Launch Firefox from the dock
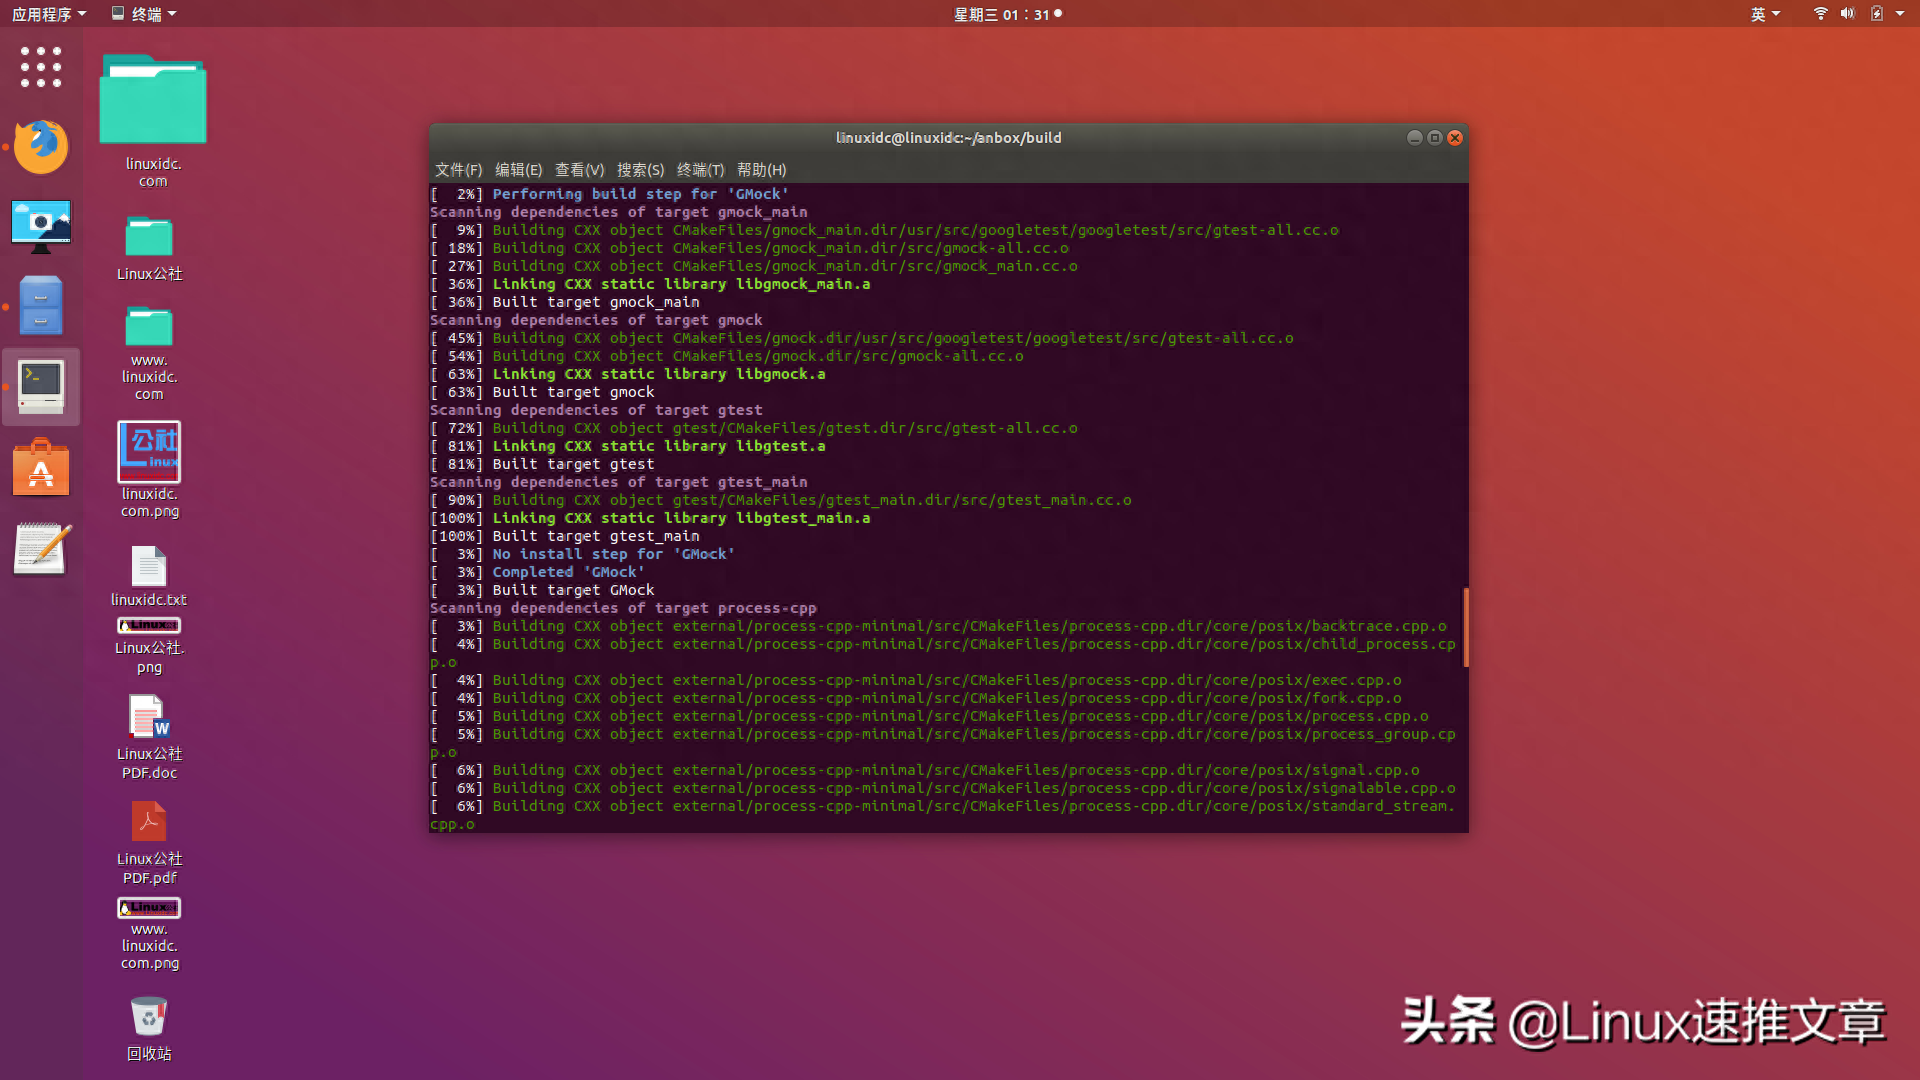Image resolution: width=1920 pixels, height=1080 pixels. [x=40, y=147]
